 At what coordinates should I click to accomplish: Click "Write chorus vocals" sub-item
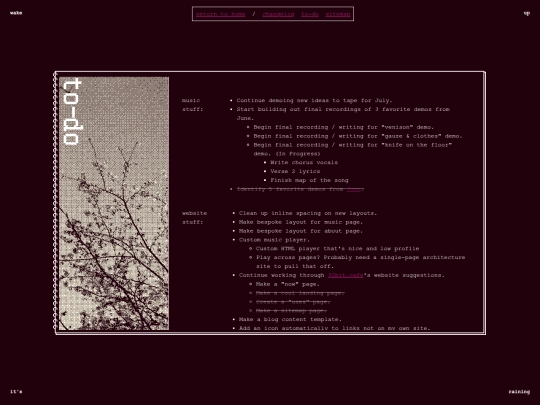(x=304, y=163)
